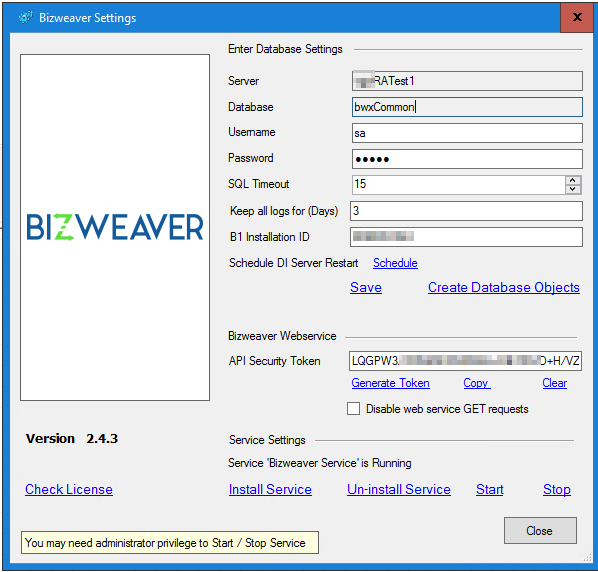Click the 'Bizweaver Webservice' section heading
The width and height of the screenshot is (598, 572).
[x=282, y=336]
